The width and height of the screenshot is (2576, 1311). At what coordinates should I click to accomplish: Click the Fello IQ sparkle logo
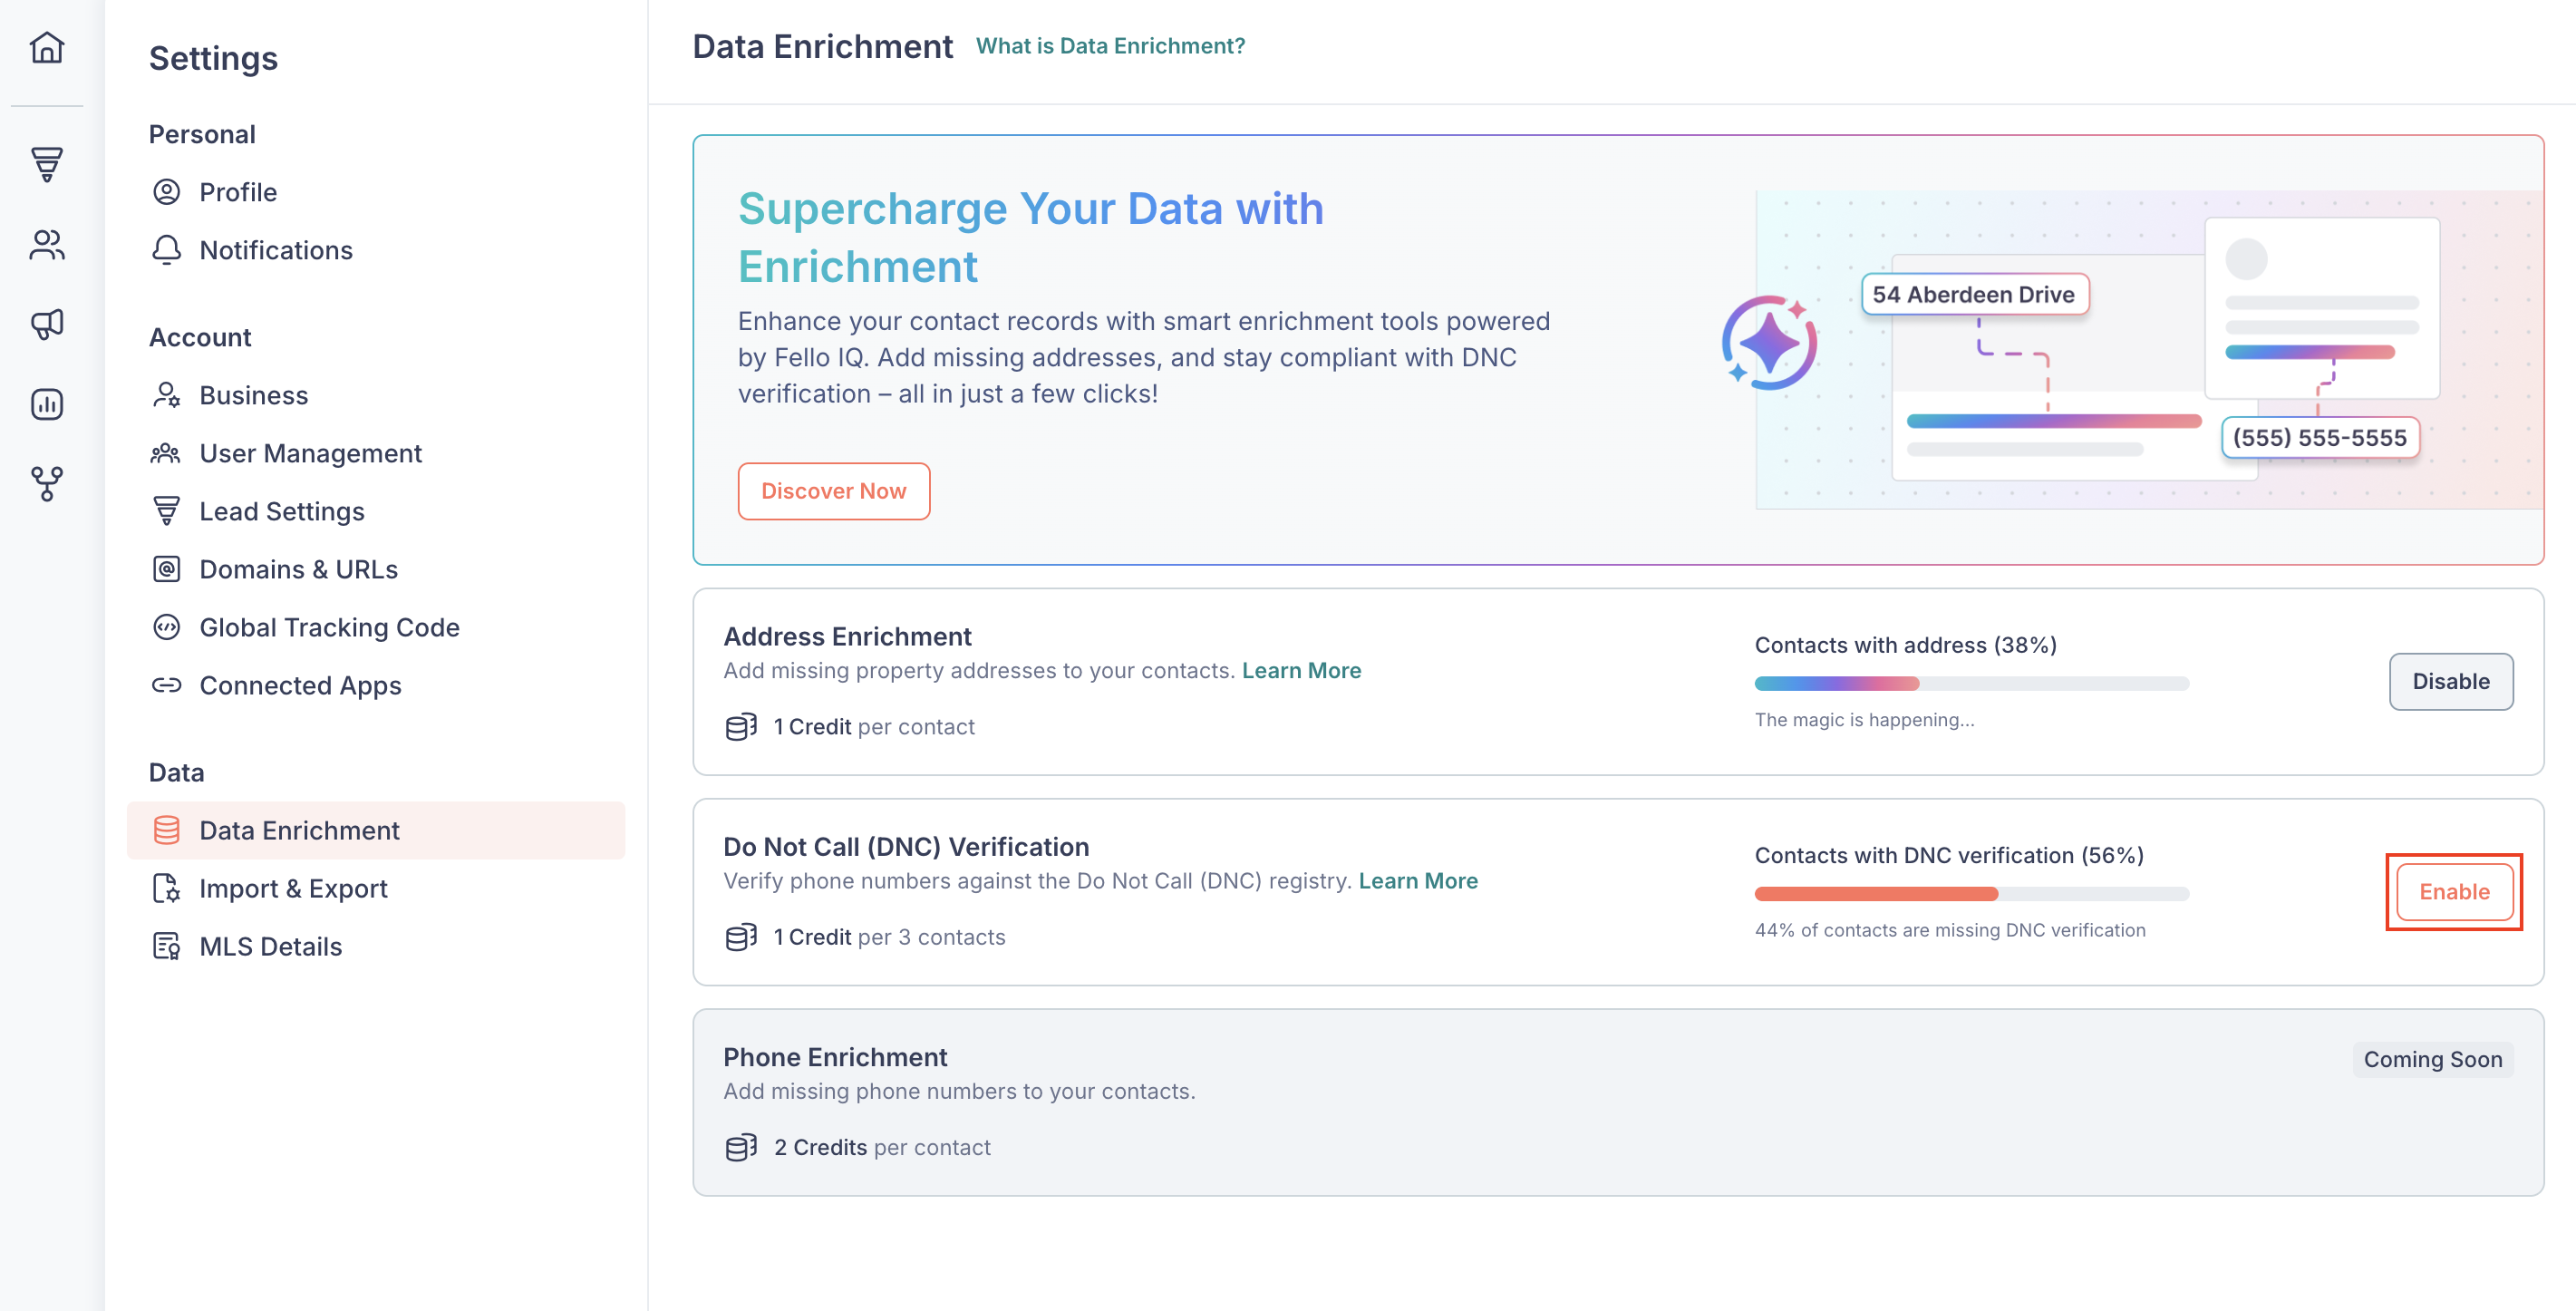pos(1769,342)
